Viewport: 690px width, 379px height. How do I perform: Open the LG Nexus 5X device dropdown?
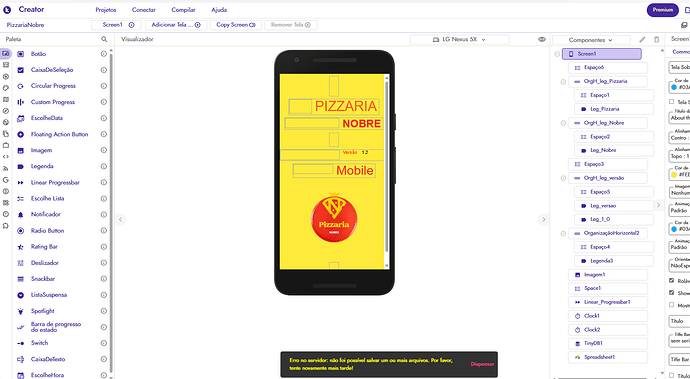[x=459, y=40]
